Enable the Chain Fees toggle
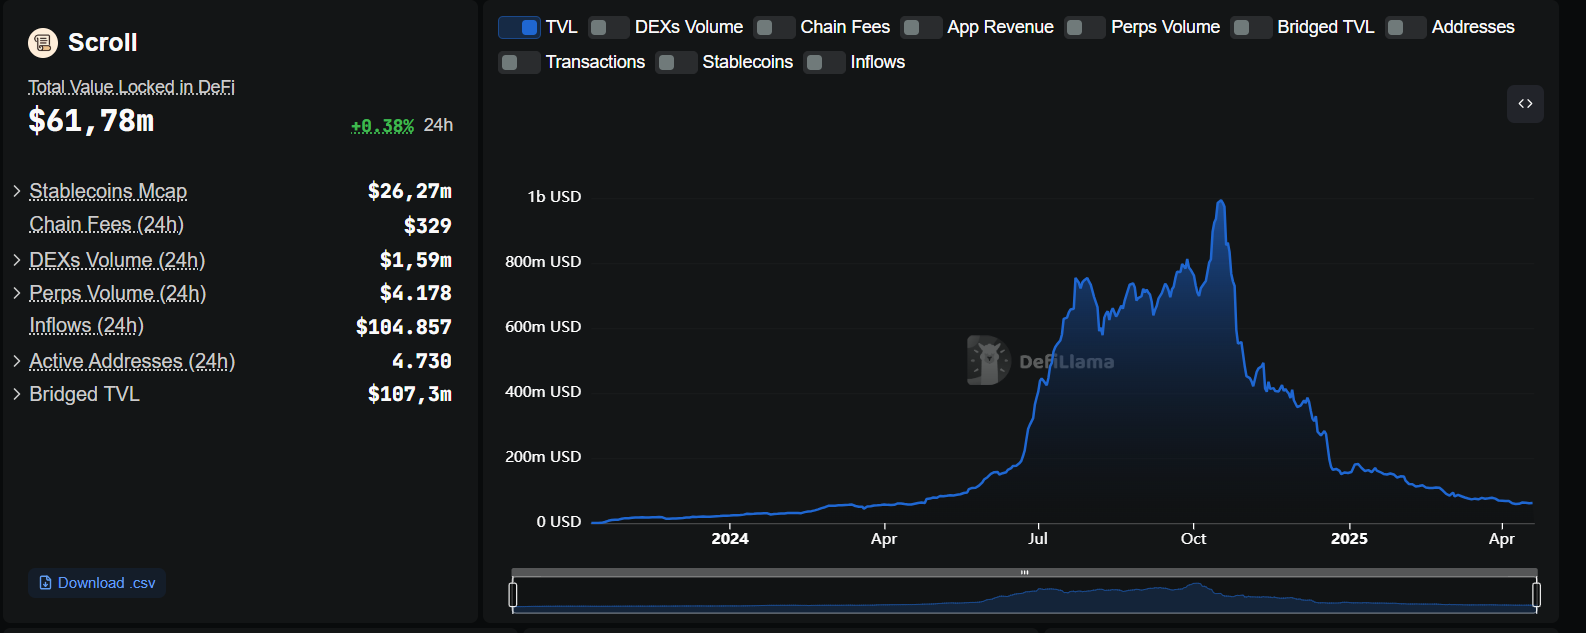1586x633 pixels. [774, 27]
